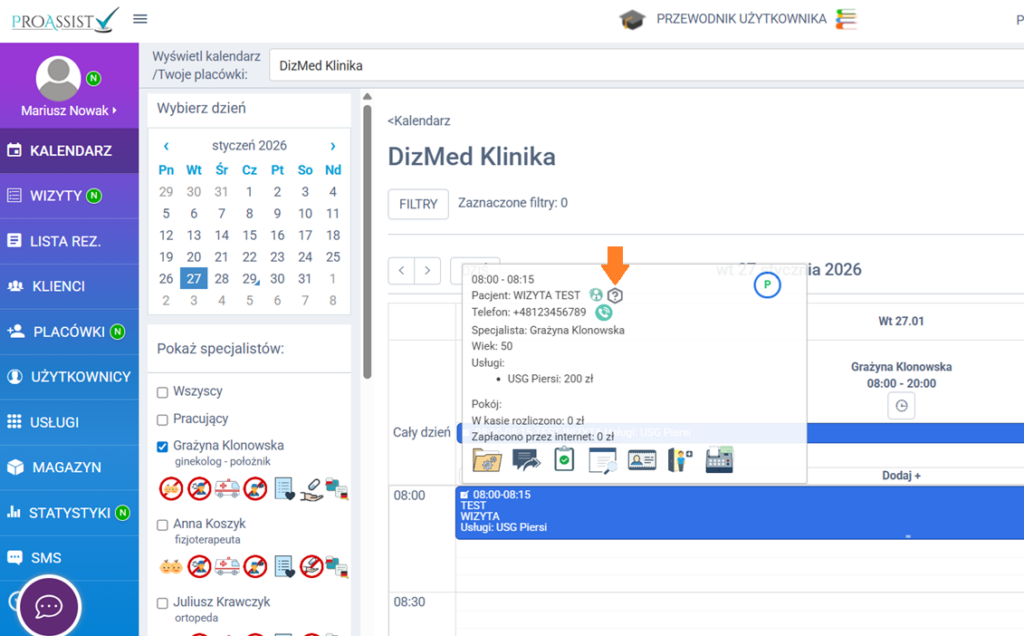Click the patient ID card icon
The width and height of the screenshot is (1024, 636).
642,460
